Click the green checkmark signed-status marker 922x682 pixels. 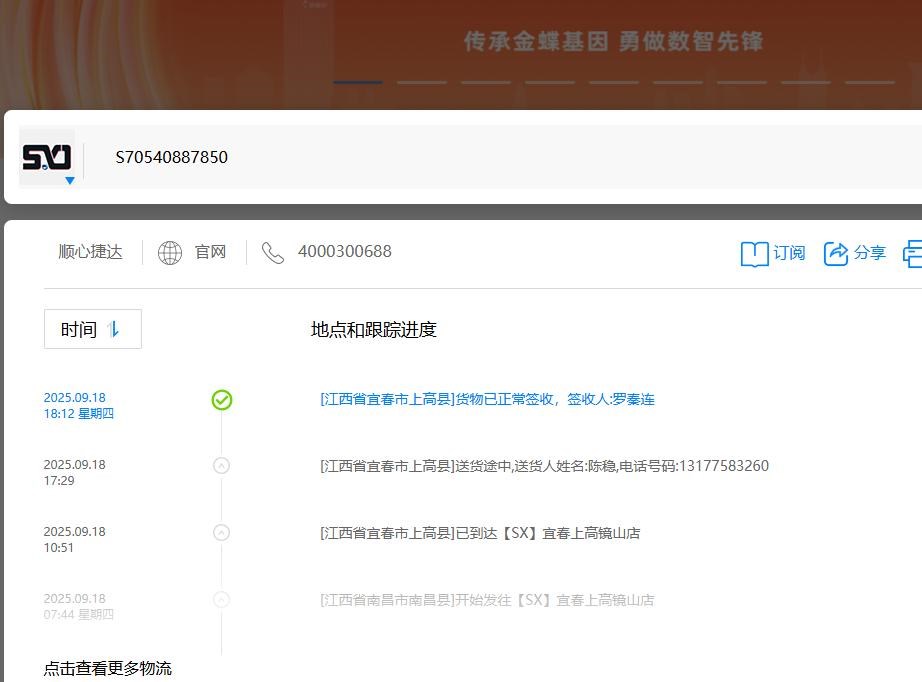click(x=222, y=400)
